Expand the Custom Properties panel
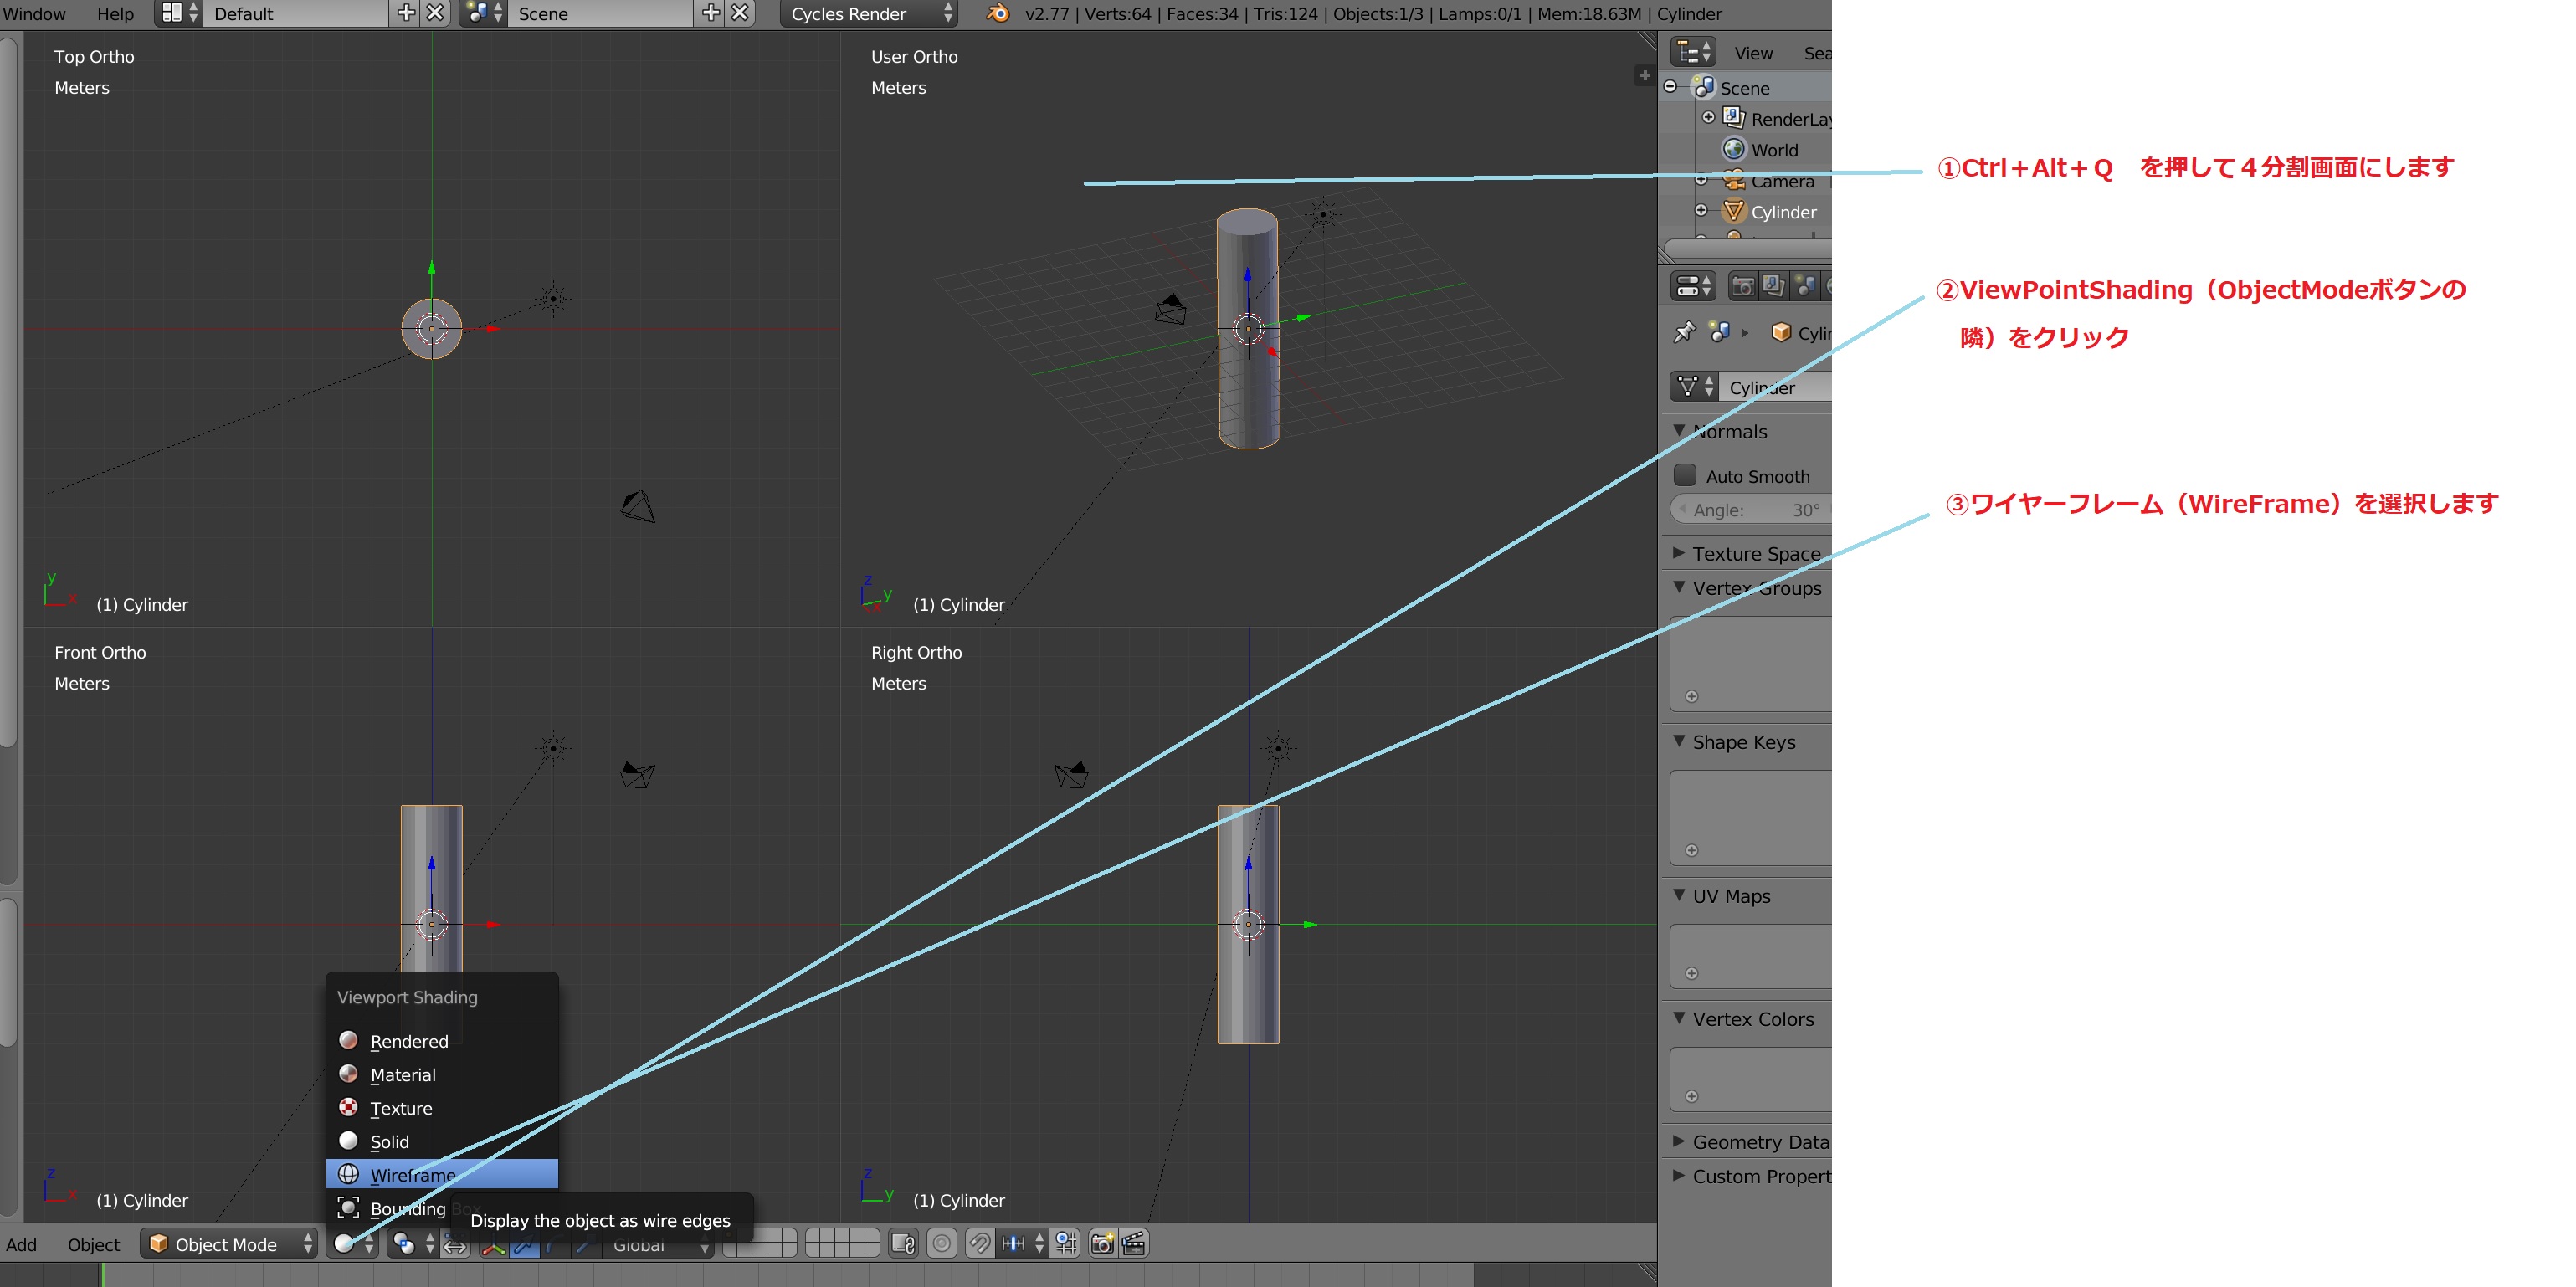 click(x=1679, y=1176)
